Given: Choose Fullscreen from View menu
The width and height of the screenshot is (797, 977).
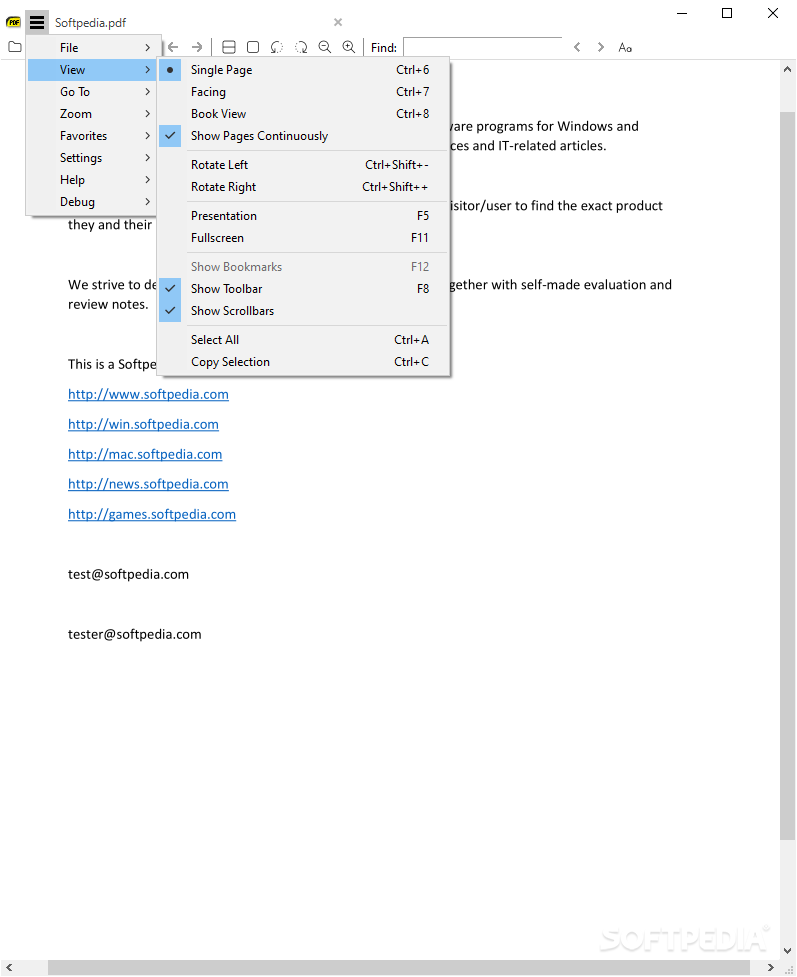Looking at the screenshot, I should (x=303, y=237).
